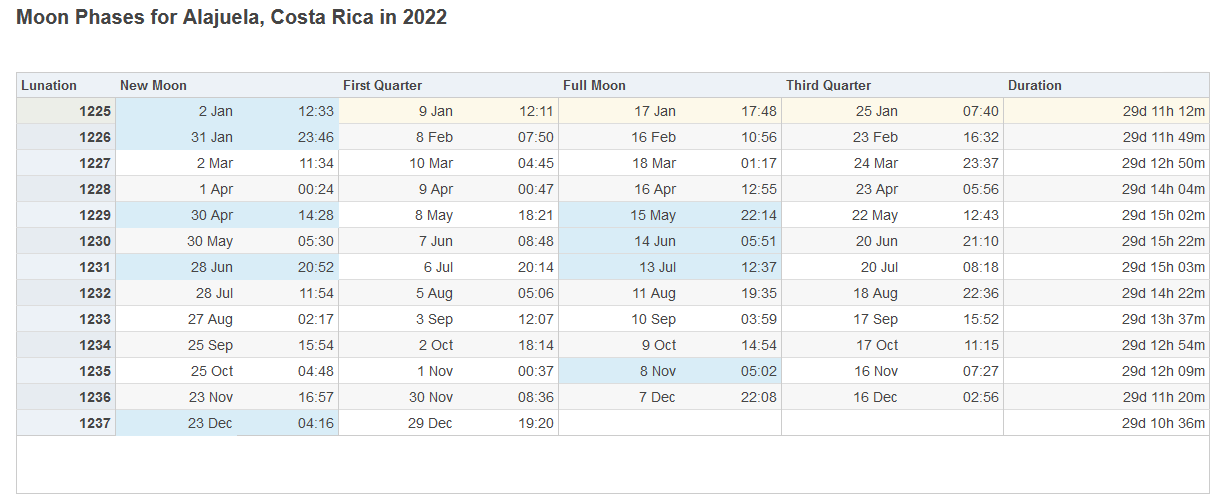Screen dimensions: 1226x501
Task: Select the 8 Nov full moon date
Action: 656,372
